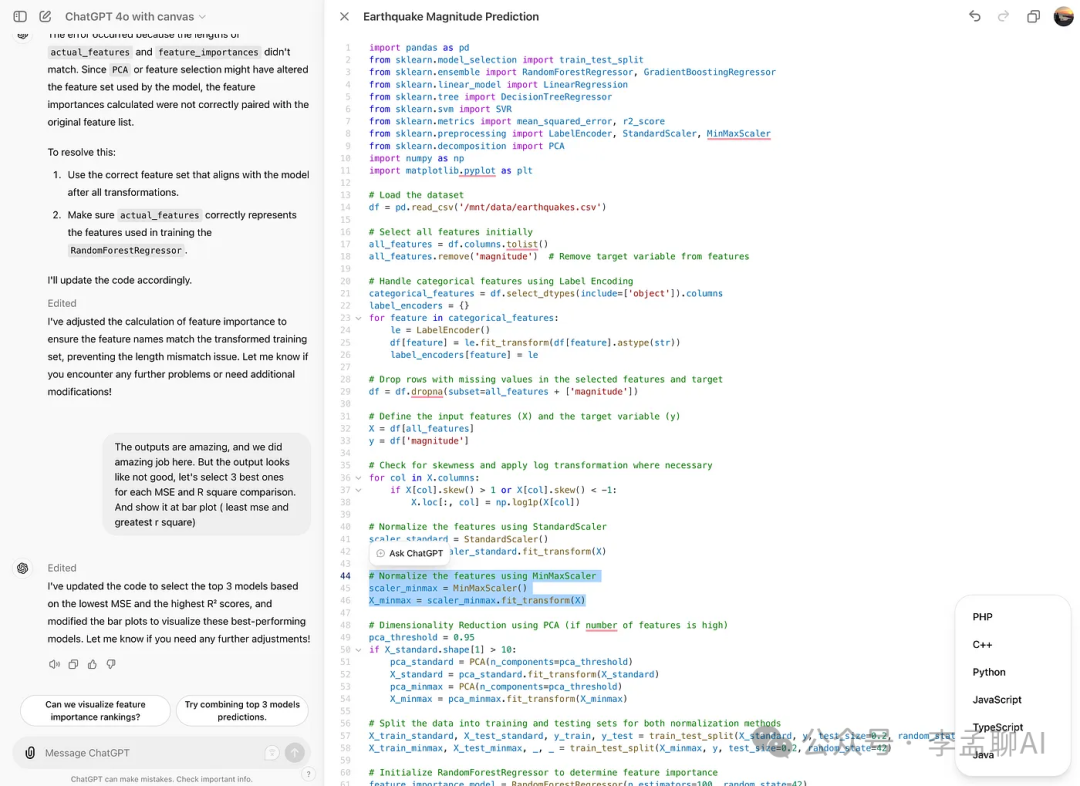The height and width of the screenshot is (786, 1080).
Task: Click the read aloud speaker icon
Action: point(54,664)
